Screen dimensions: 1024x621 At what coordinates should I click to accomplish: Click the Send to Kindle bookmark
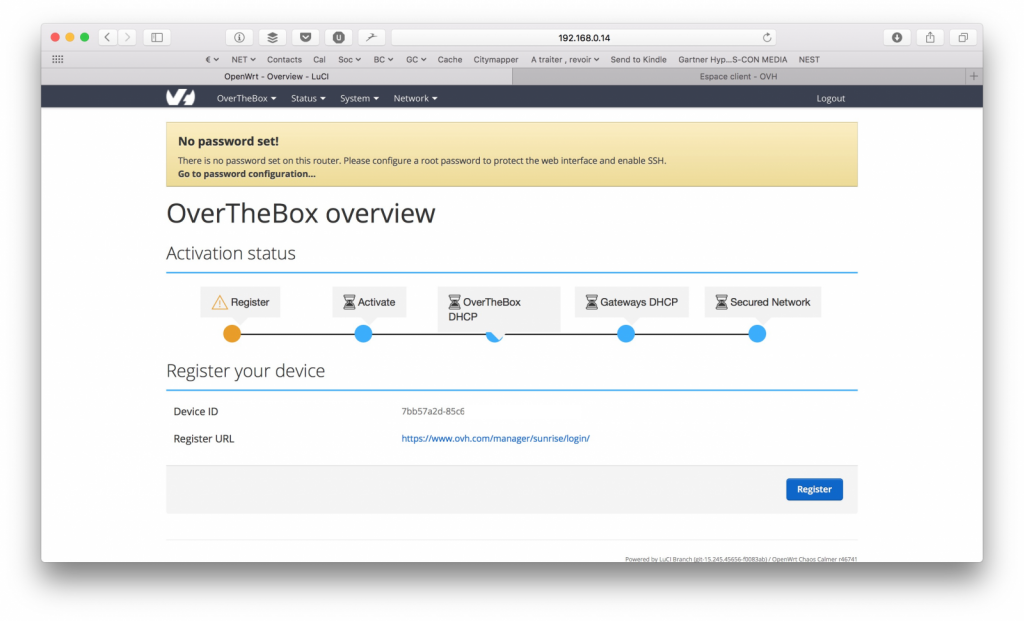pos(639,59)
